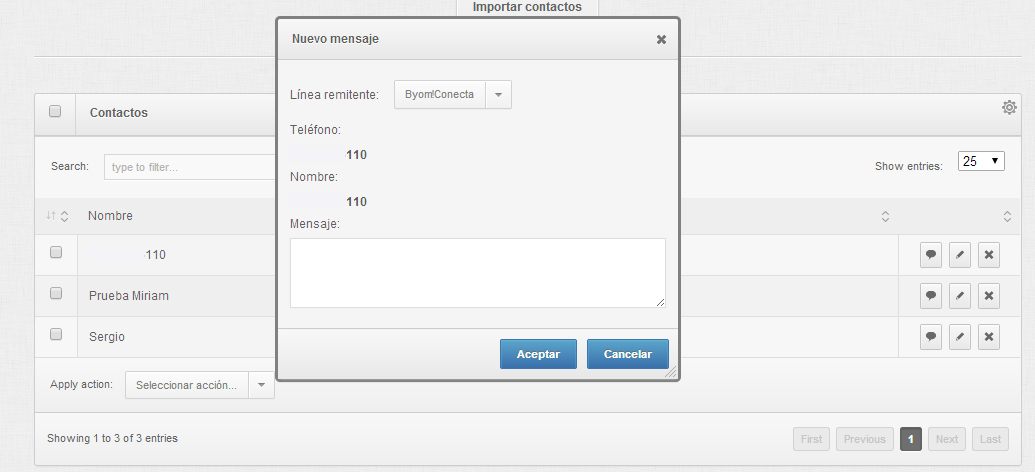The height and width of the screenshot is (472, 1035).
Task: Sort by the Nombre column header
Action: [110, 216]
